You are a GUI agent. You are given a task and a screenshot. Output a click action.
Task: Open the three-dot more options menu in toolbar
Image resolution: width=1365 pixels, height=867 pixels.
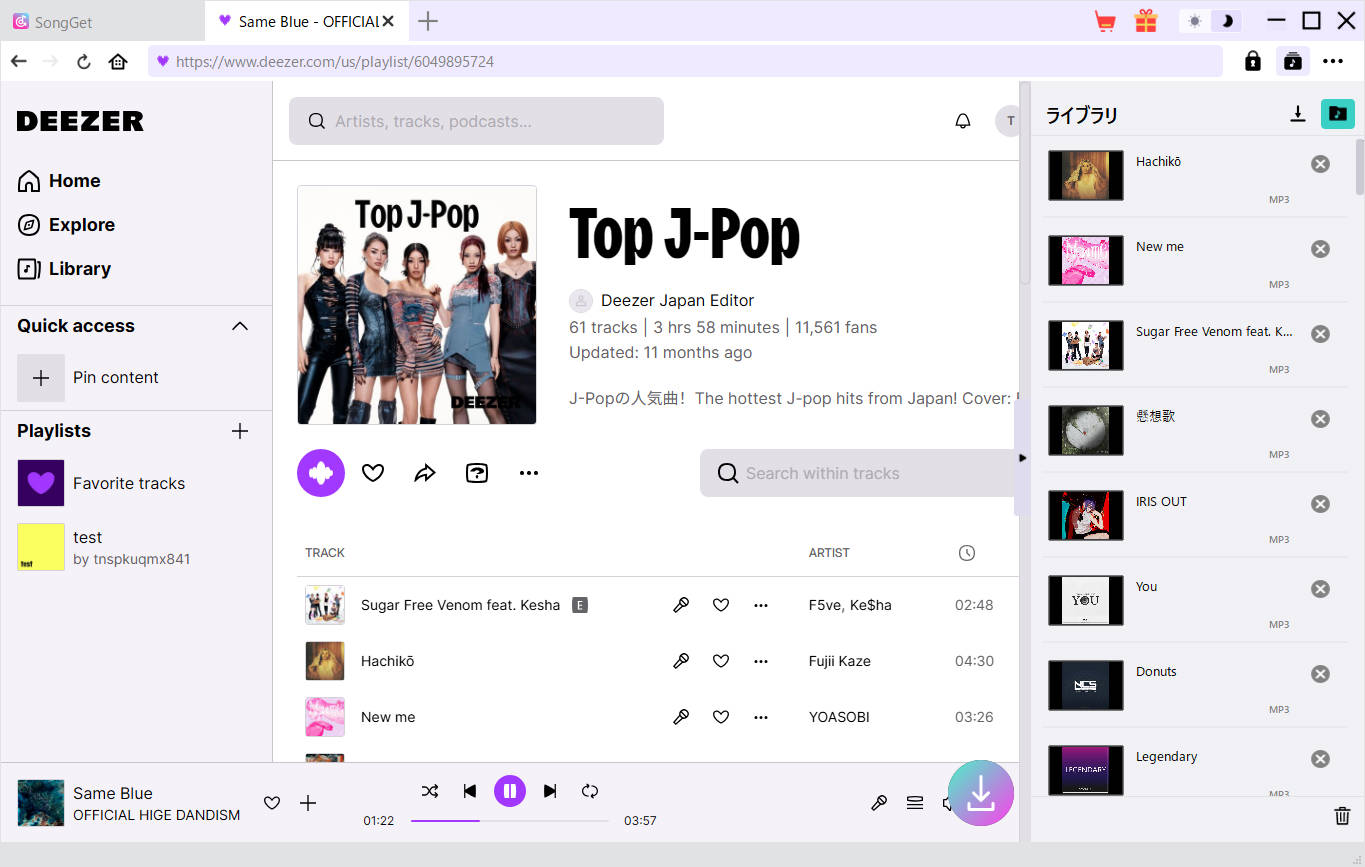click(1333, 61)
